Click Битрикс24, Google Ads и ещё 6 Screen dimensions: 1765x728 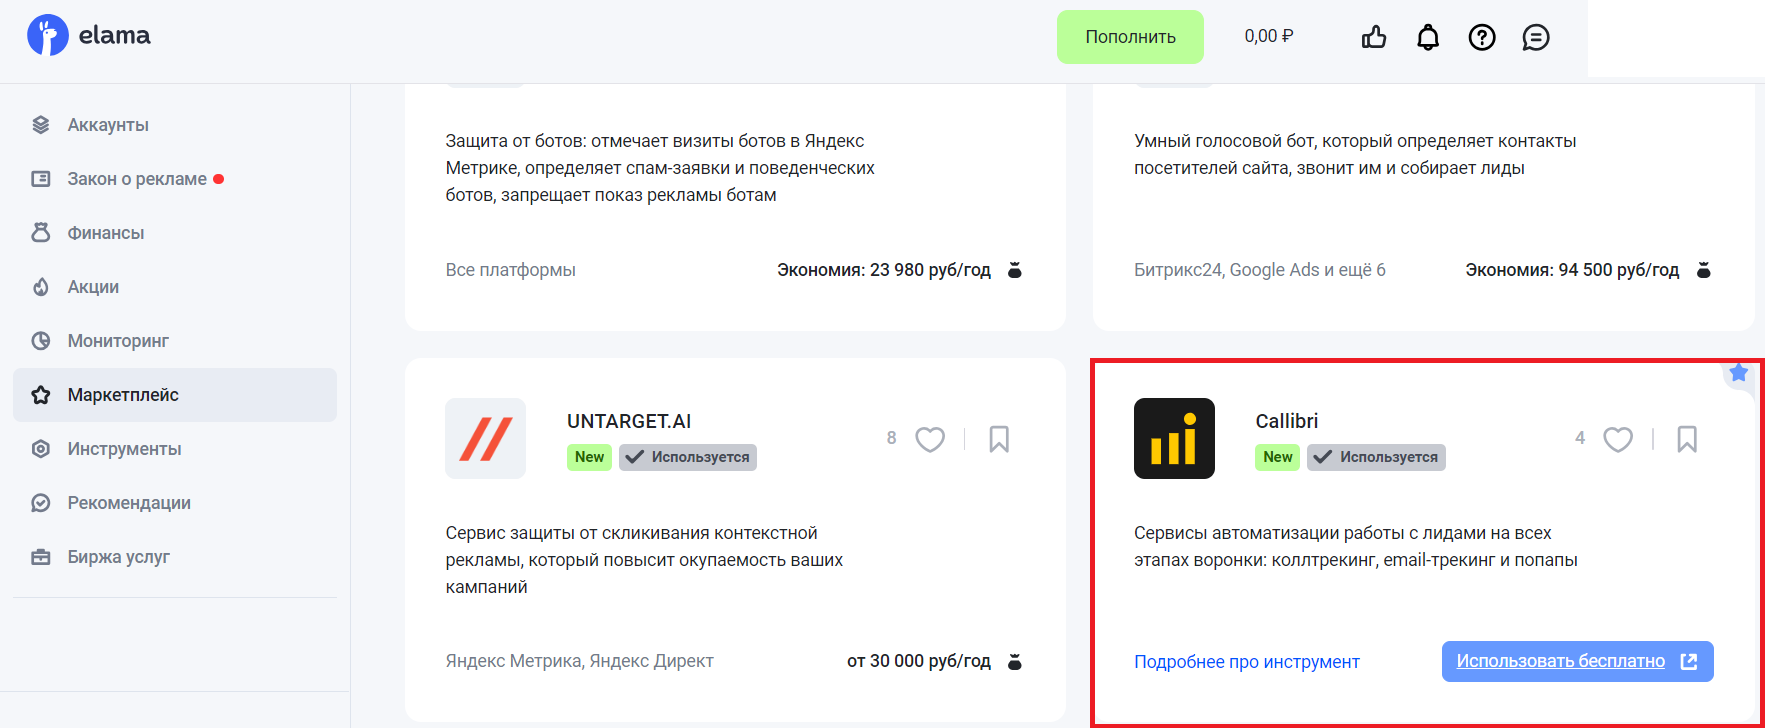point(1260,270)
